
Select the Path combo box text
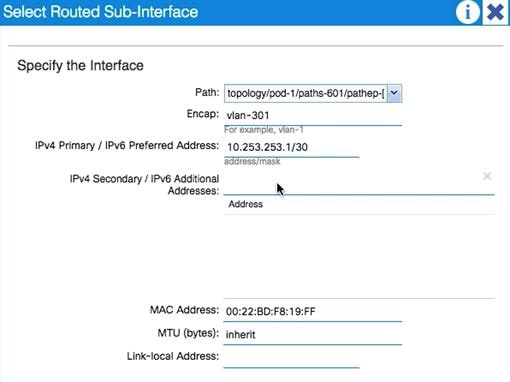pos(306,93)
